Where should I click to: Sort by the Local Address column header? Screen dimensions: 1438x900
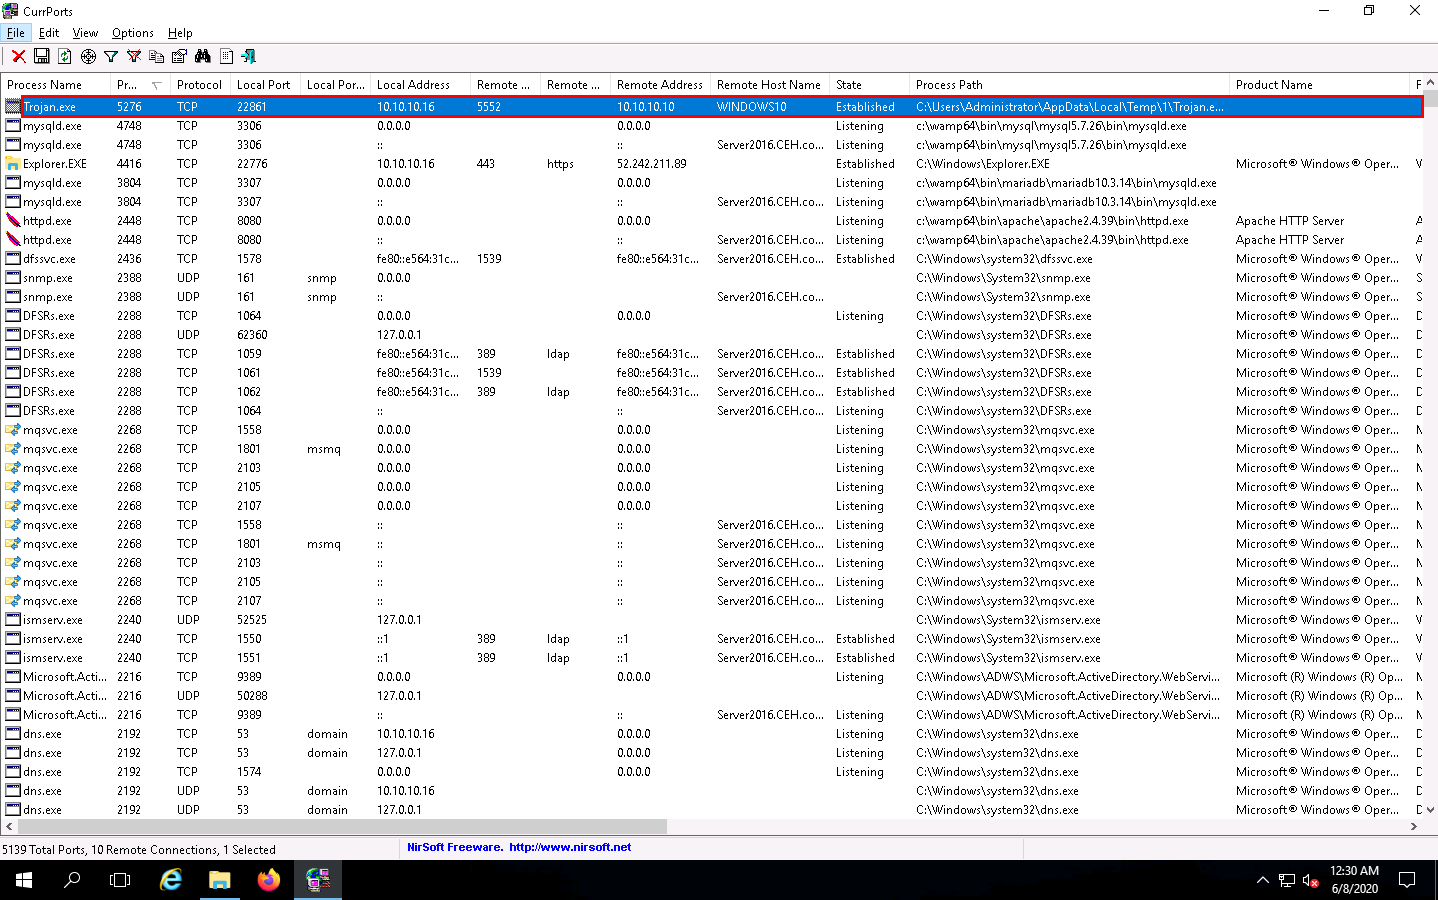[x=420, y=85]
